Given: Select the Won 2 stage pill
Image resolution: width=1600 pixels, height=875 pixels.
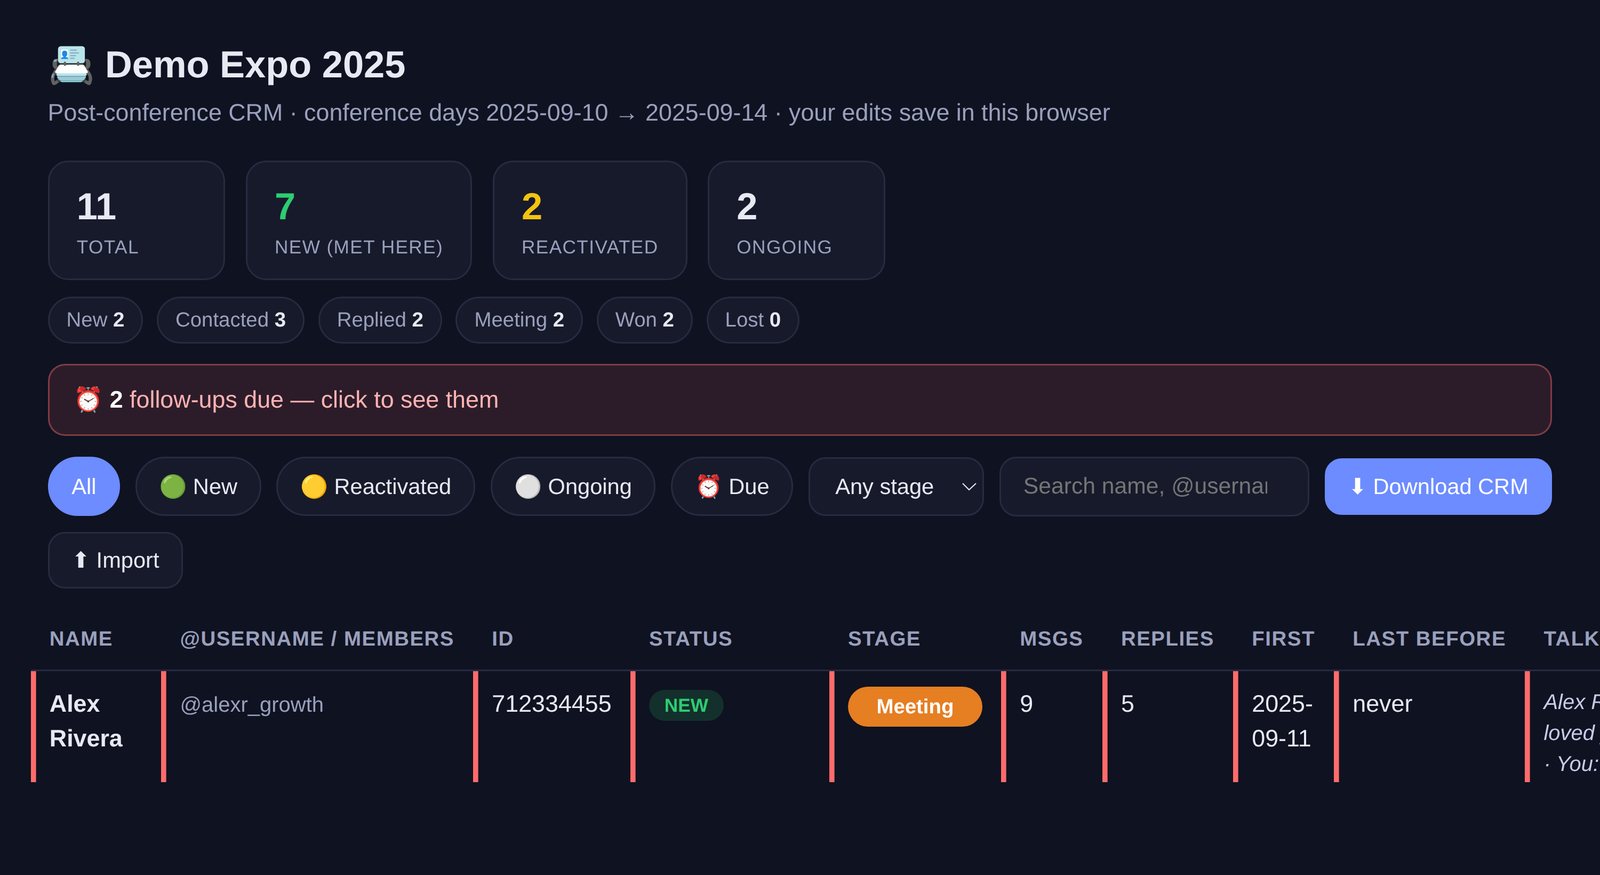Looking at the screenshot, I should [x=644, y=320].
